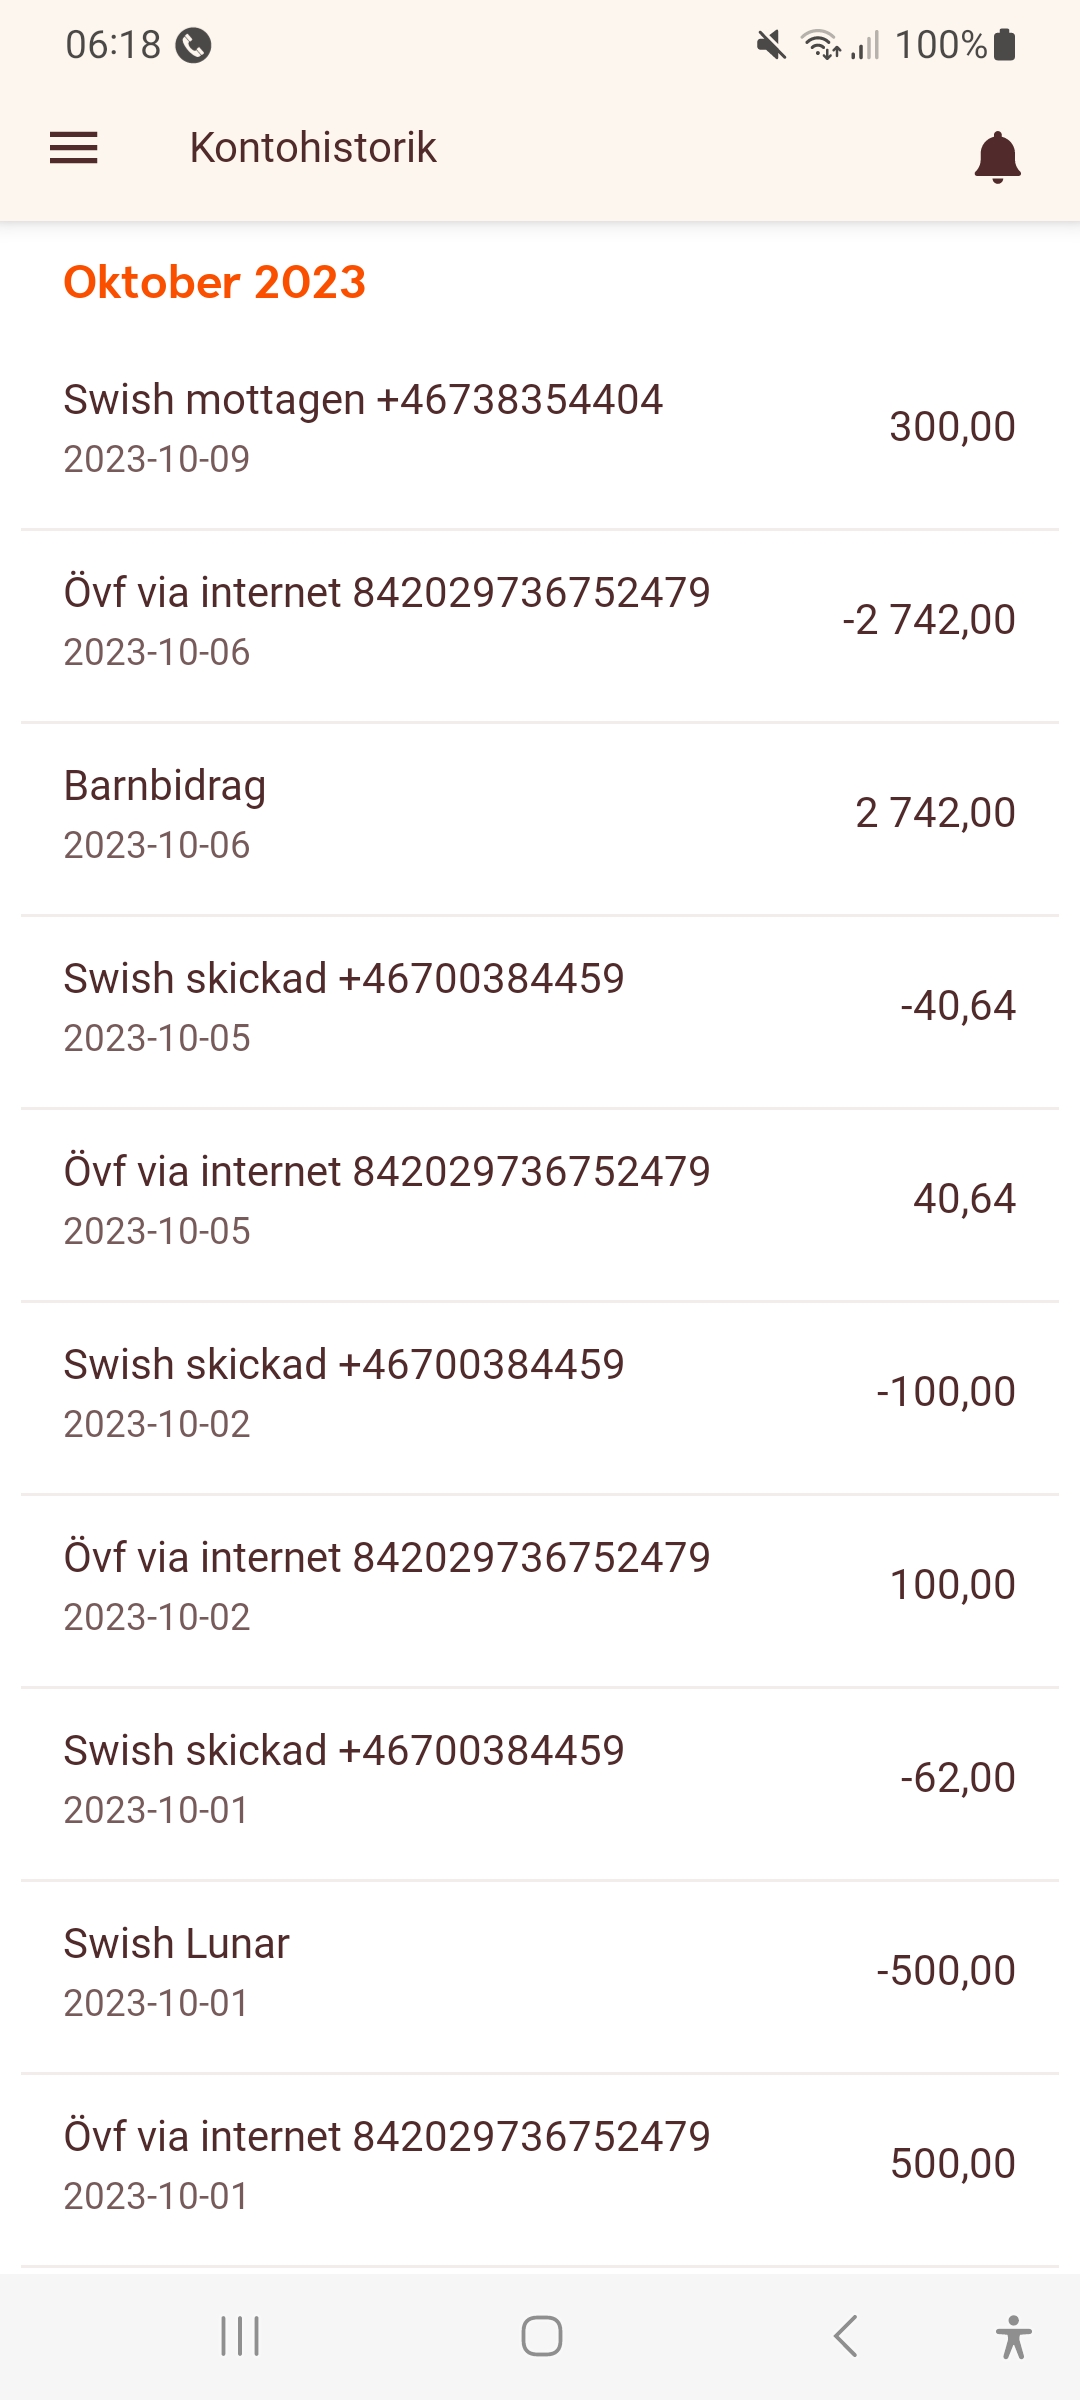Image resolution: width=1080 pixels, height=2400 pixels.
Task: Open the hamburger navigation menu
Action: click(x=74, y=148)
